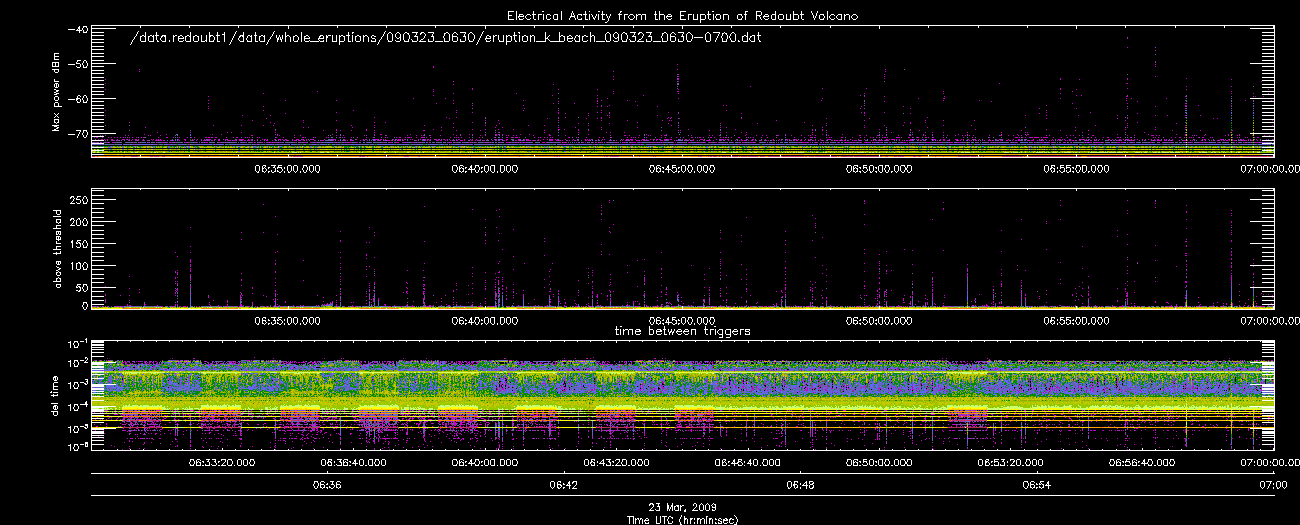Click the 06:55:00.000 label under Max power panel

click(x=1077, y=169)
